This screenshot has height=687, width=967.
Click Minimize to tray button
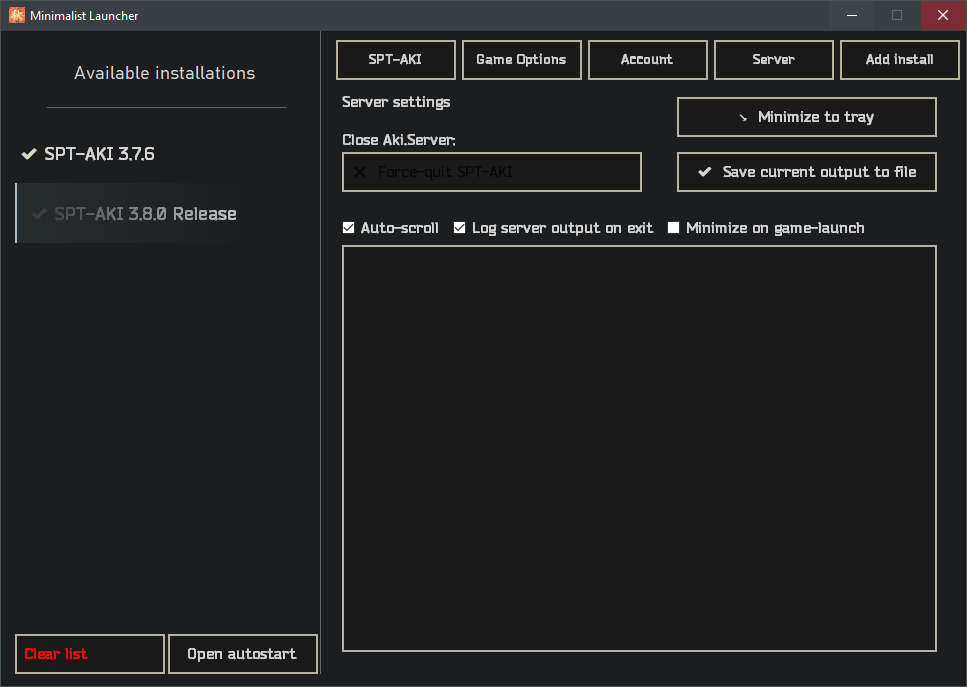807,117
